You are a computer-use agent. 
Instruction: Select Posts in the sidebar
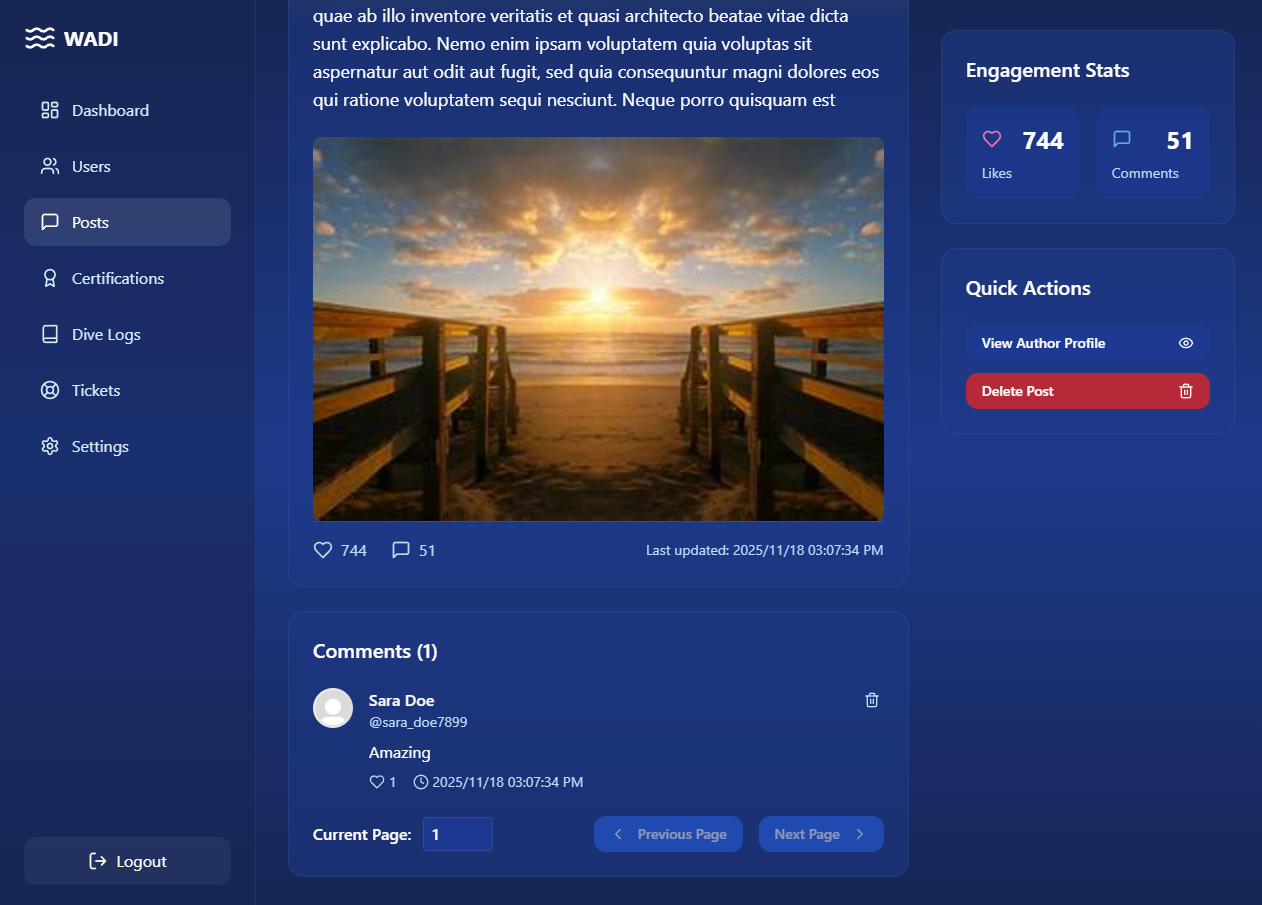[x=90, y=222]
